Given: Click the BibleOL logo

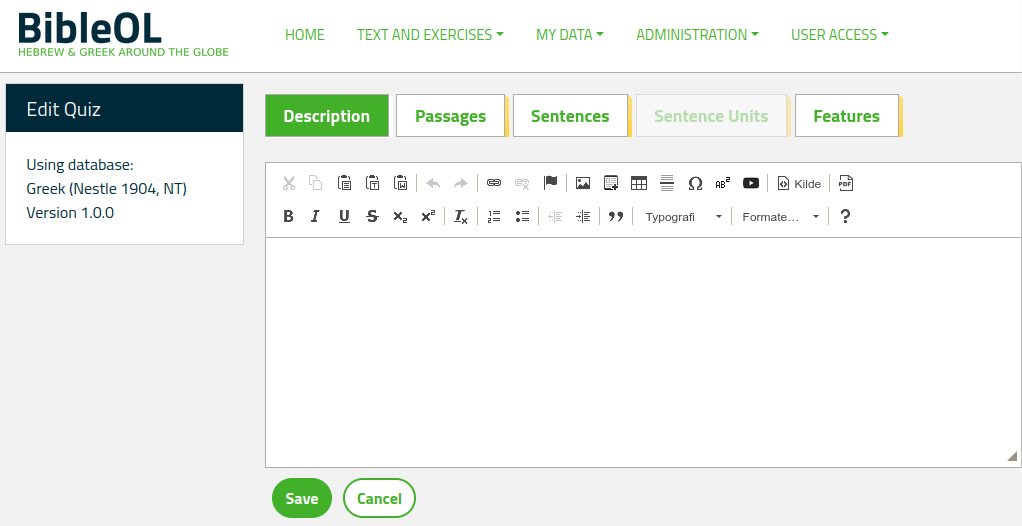Looking at the screenshot, I should pos(123,35).
